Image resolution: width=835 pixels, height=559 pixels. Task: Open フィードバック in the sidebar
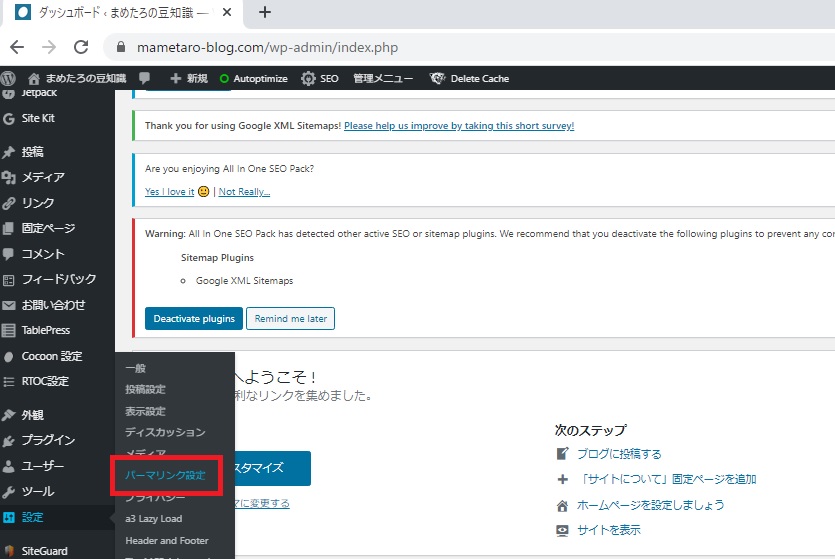pos(57,279)
